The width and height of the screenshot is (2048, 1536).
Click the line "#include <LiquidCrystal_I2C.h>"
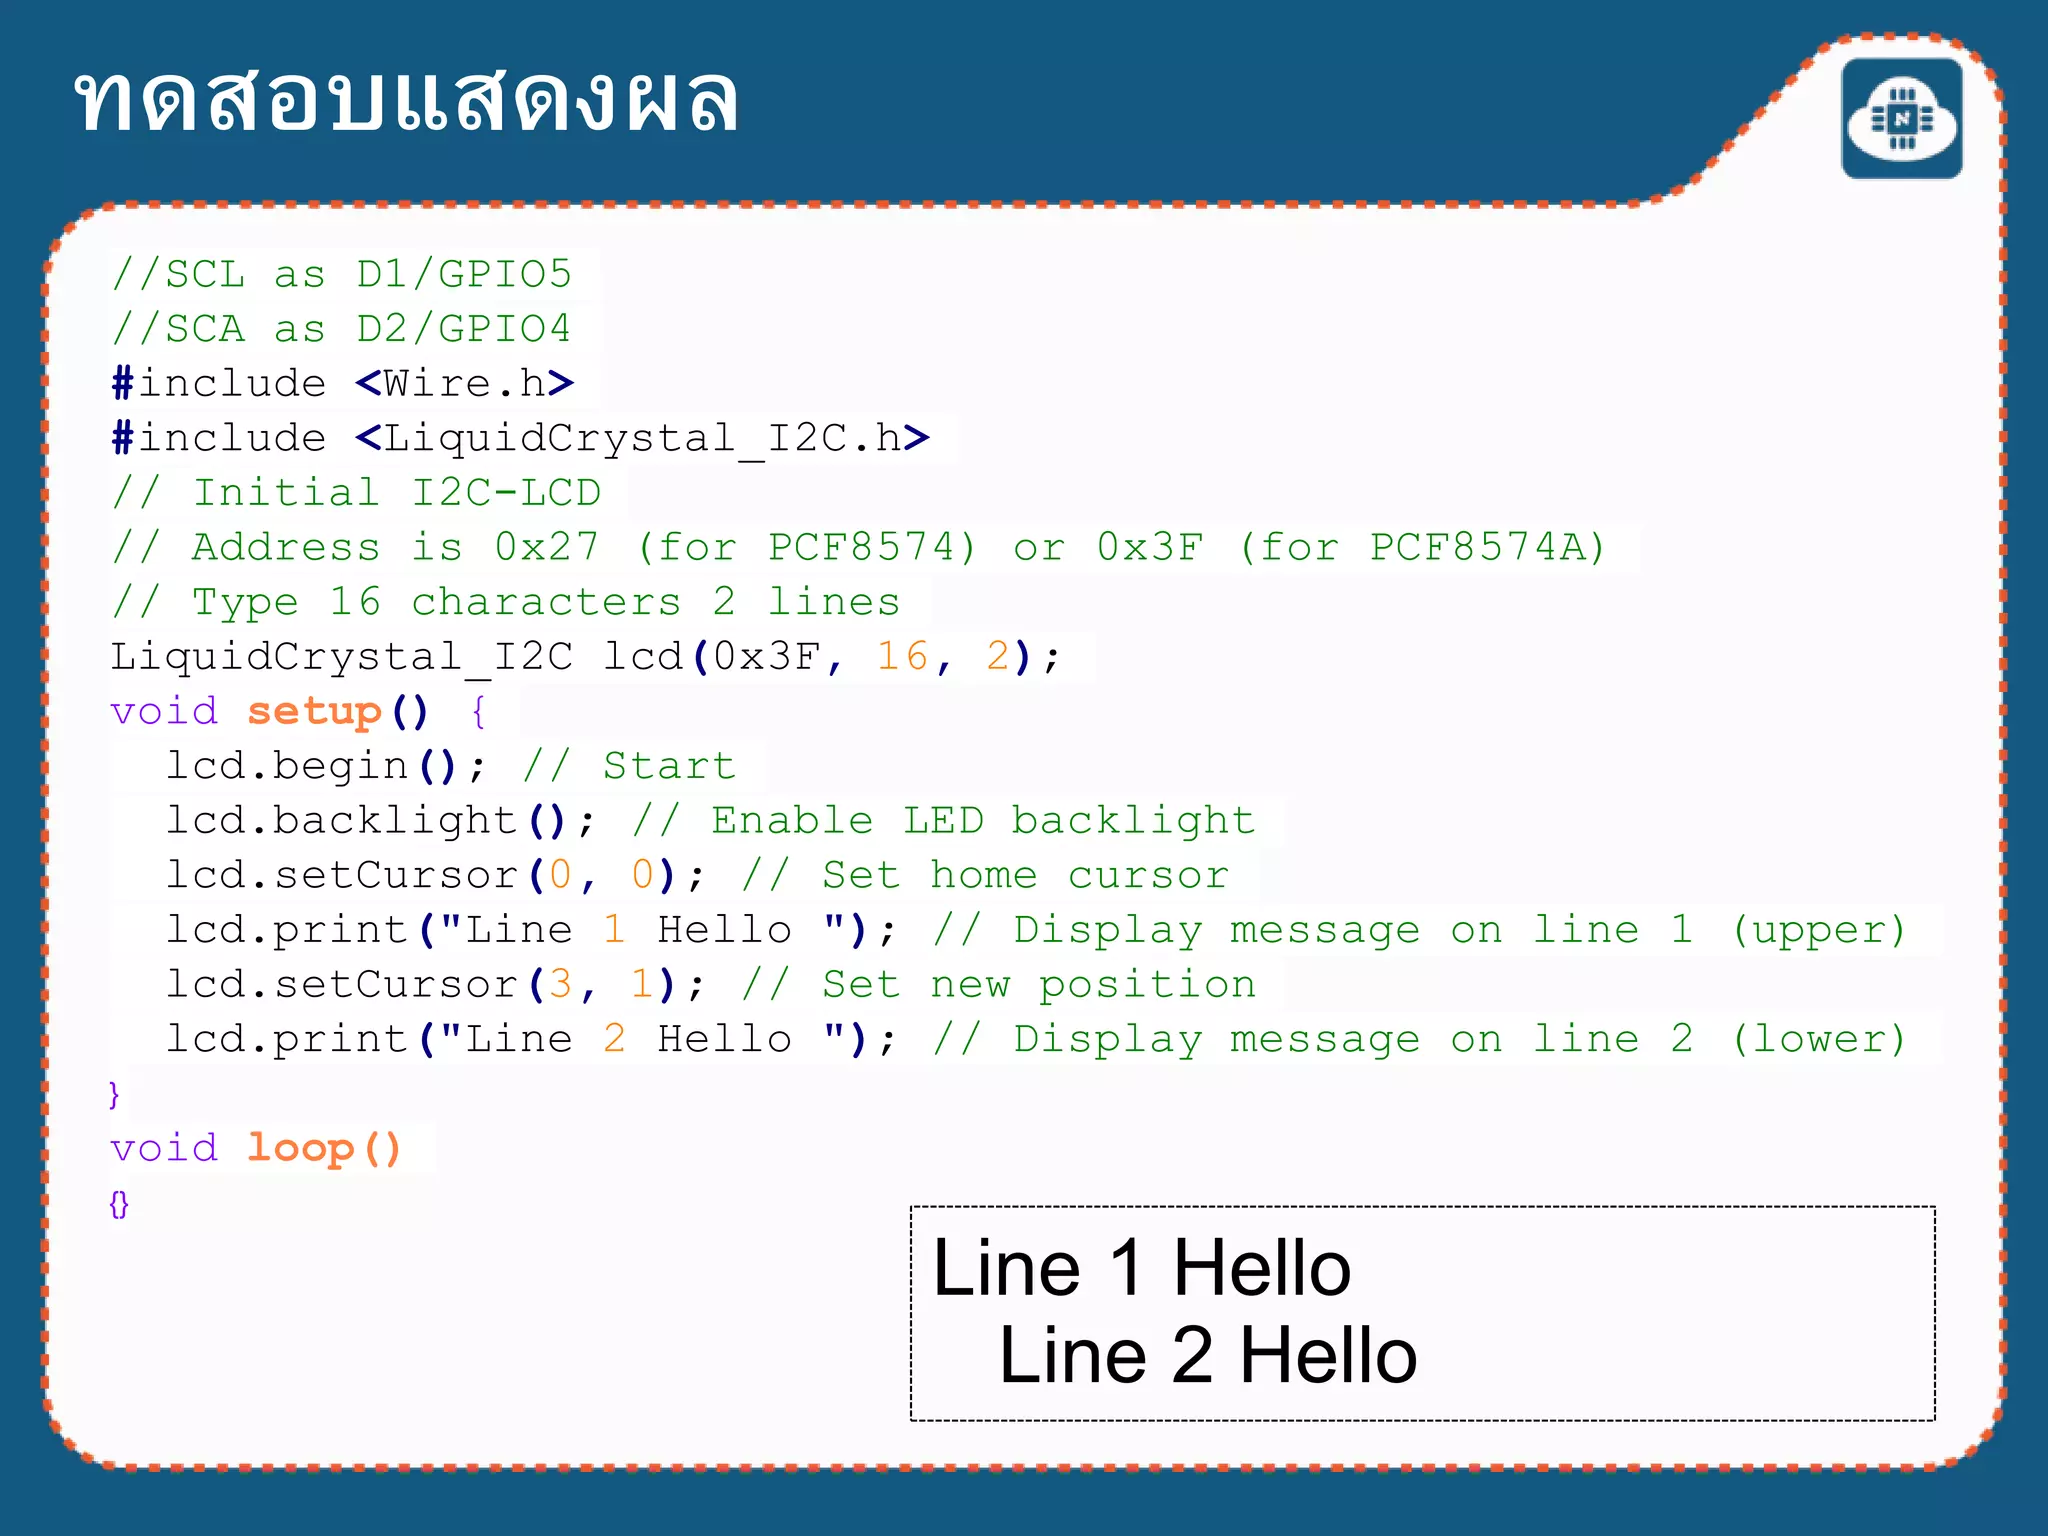tap(520, 437)
